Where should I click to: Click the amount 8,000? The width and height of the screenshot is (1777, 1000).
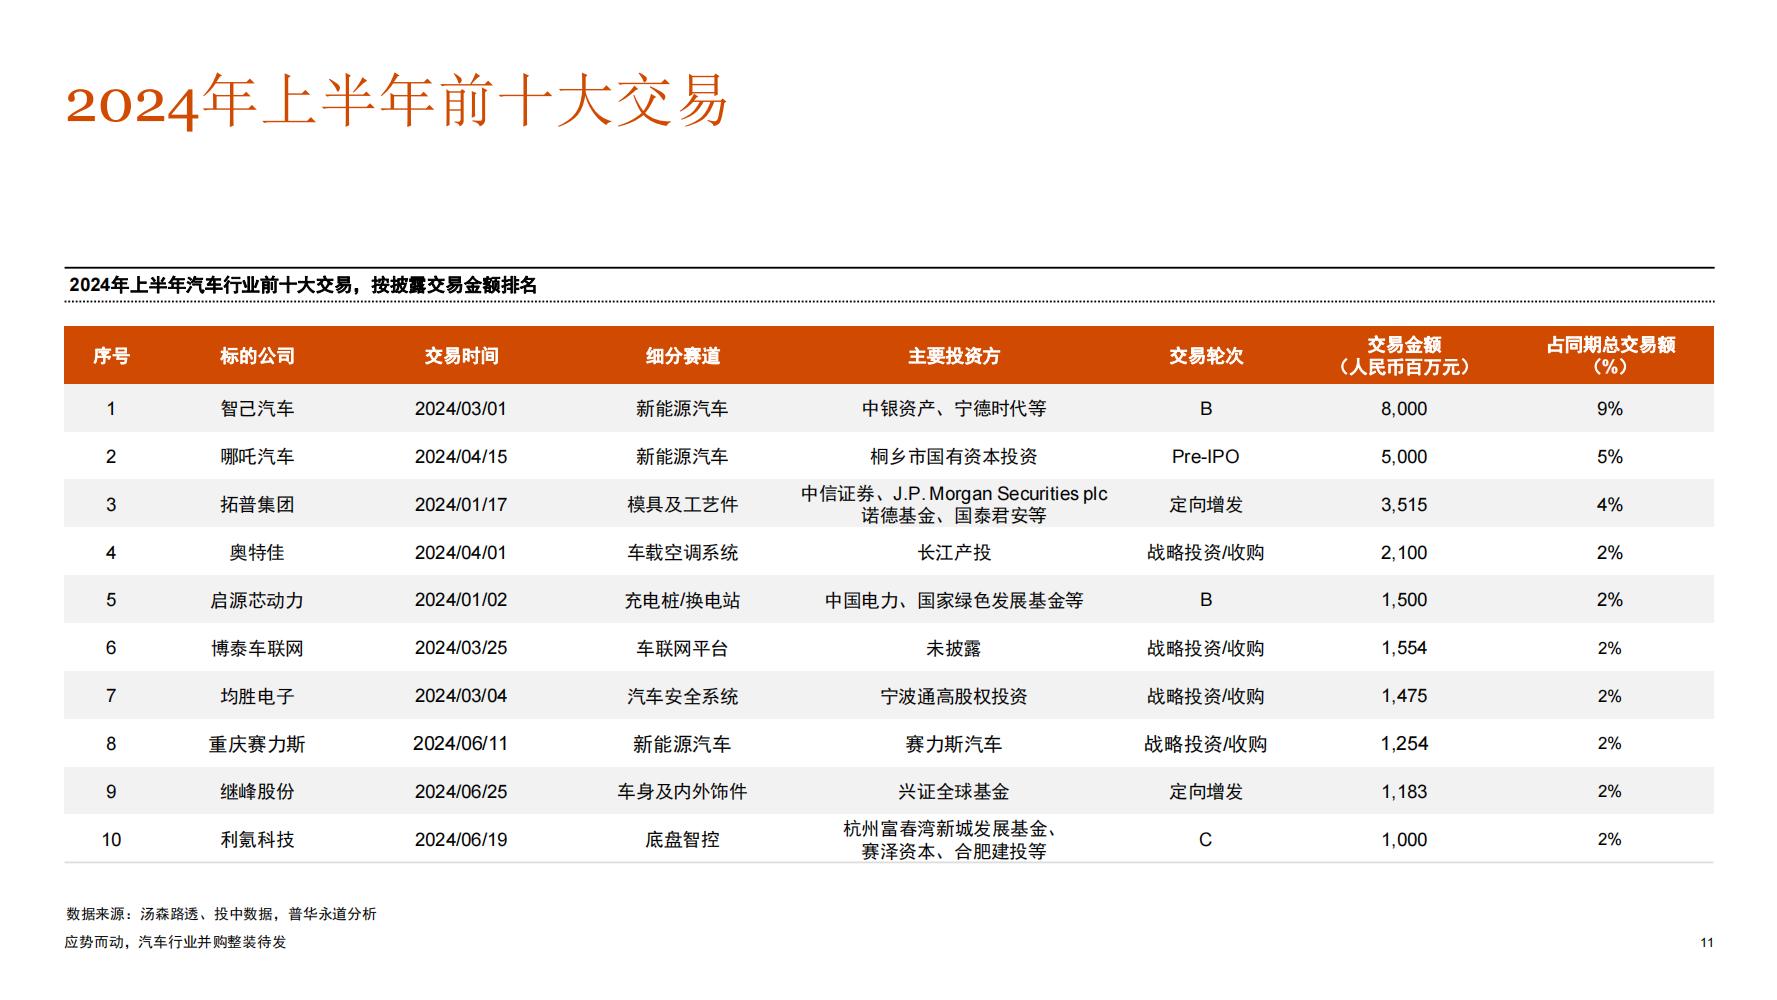click(x=1404, y=409)
